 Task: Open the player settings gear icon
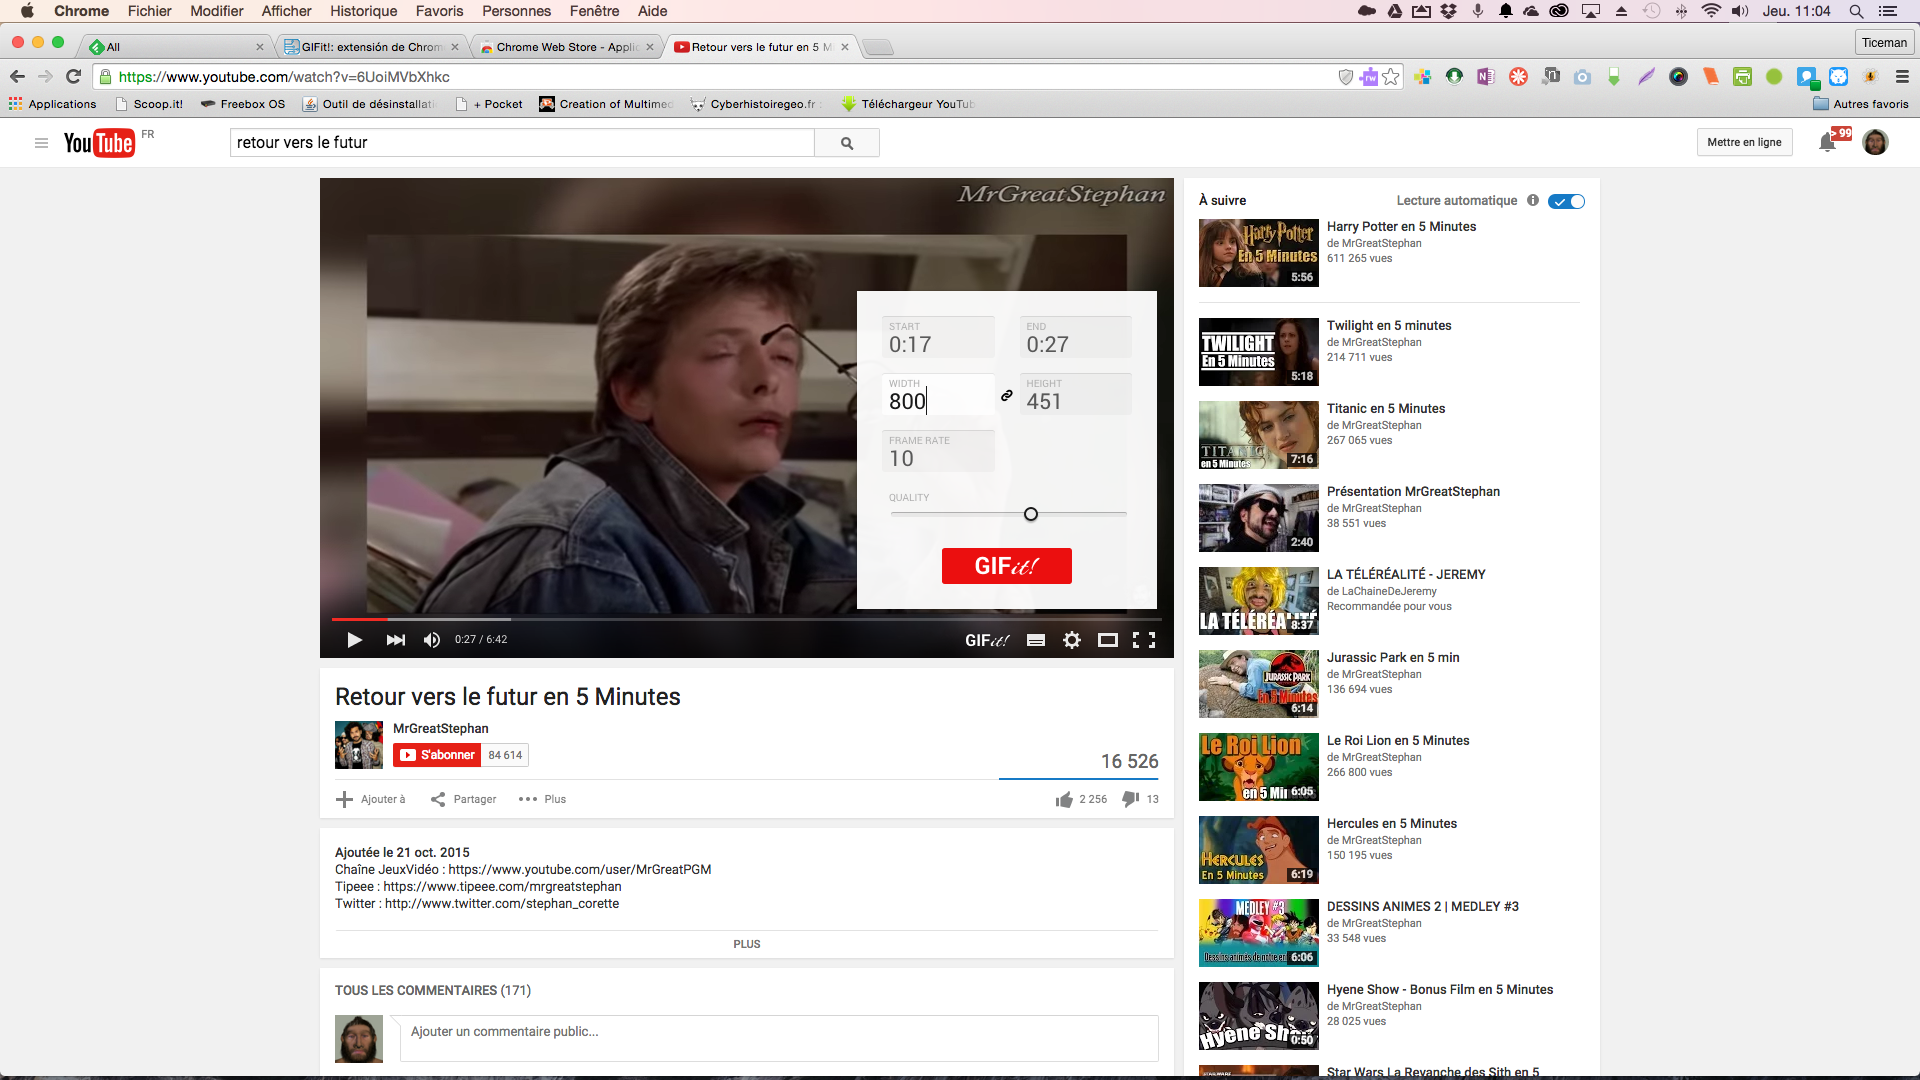[1072, 640]
